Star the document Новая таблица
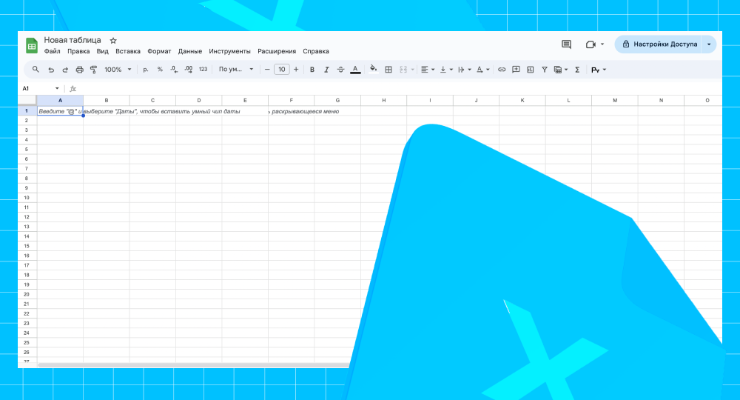Viewport: 740px width, 400px height. pyautogui.click(x=113, y=40)
